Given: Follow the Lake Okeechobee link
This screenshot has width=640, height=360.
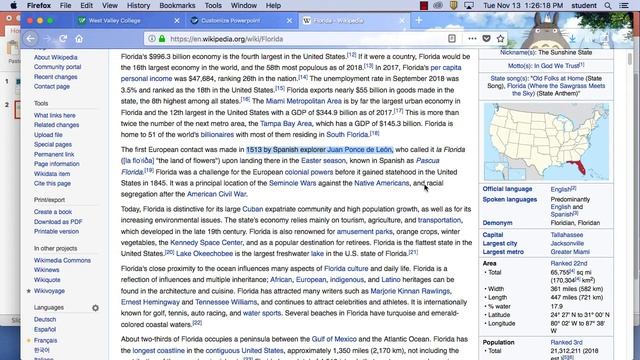Looking at the screenshot, I should coord(204,253).
